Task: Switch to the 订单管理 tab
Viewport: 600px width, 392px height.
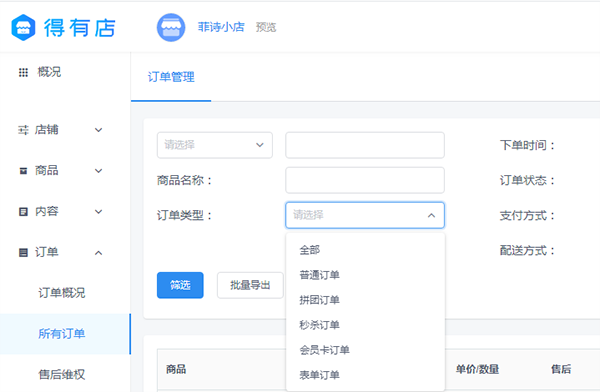Action: coord(171,77)
